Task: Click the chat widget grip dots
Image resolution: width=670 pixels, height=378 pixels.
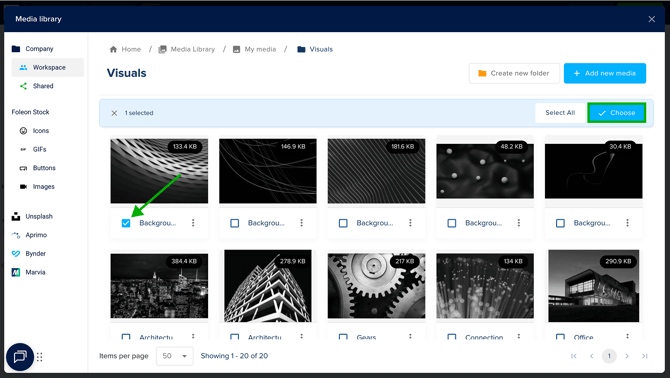Action: click(x=40, y=357)
